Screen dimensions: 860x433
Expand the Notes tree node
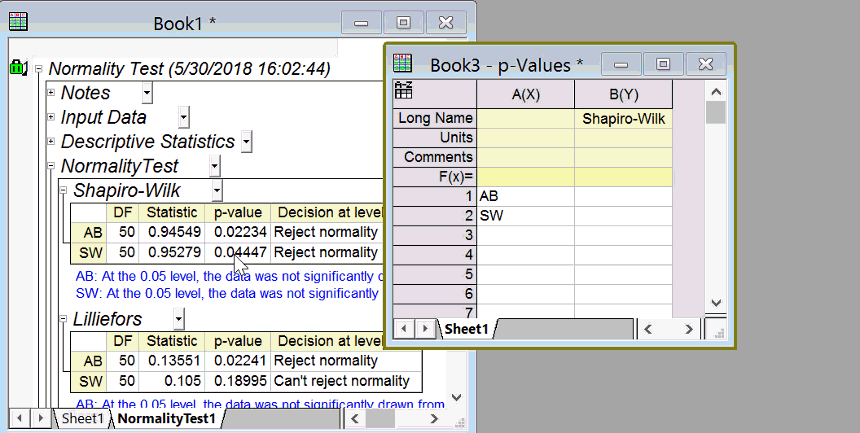52,93
